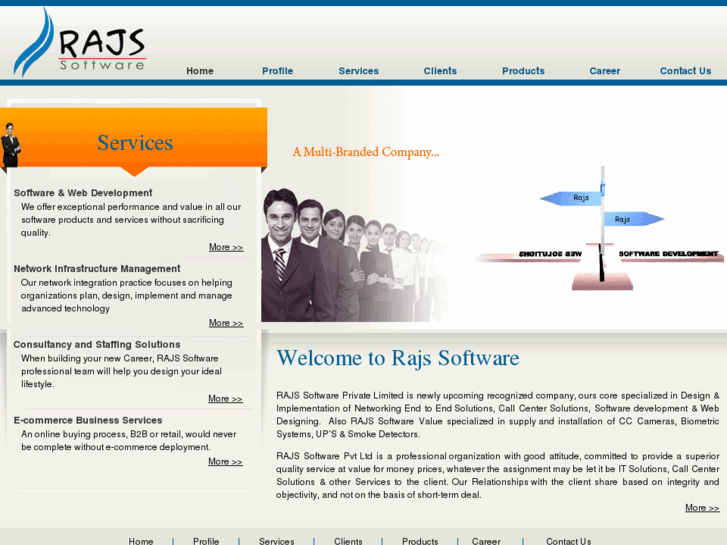Click Home in the footer navigation

point(140,541)
